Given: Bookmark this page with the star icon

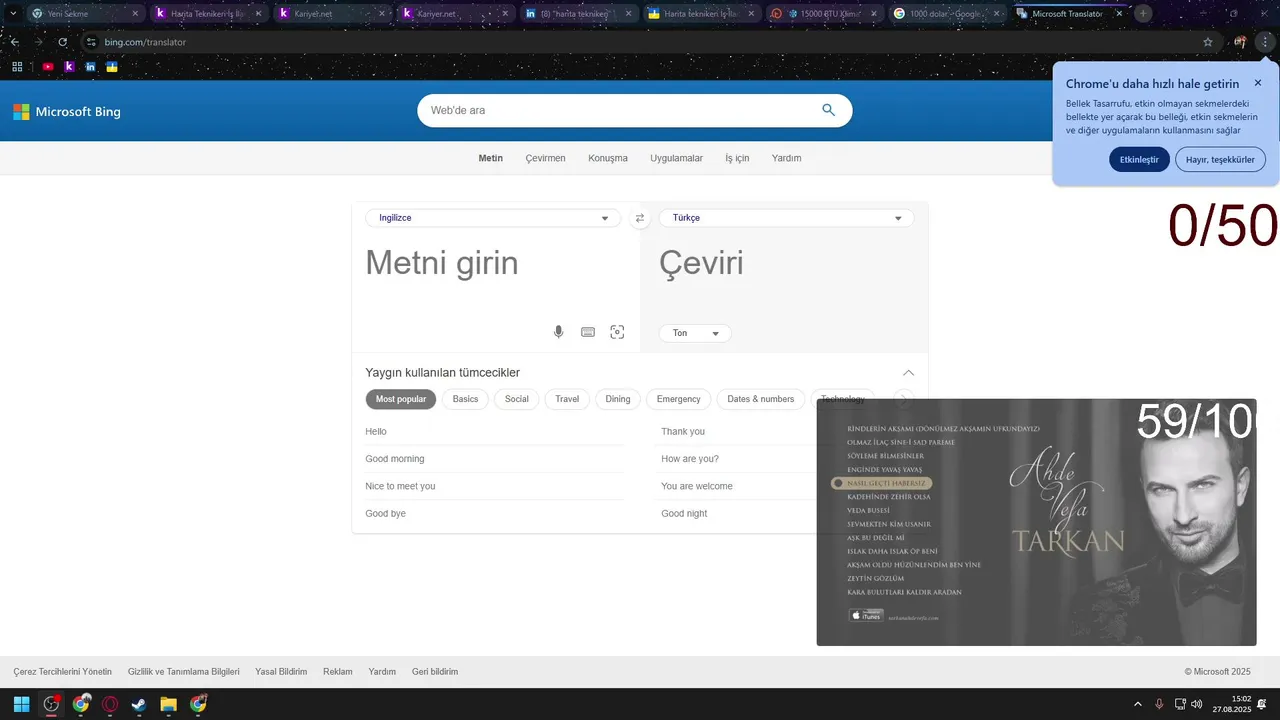Looking at the screenshot, I should point(1208,42).
